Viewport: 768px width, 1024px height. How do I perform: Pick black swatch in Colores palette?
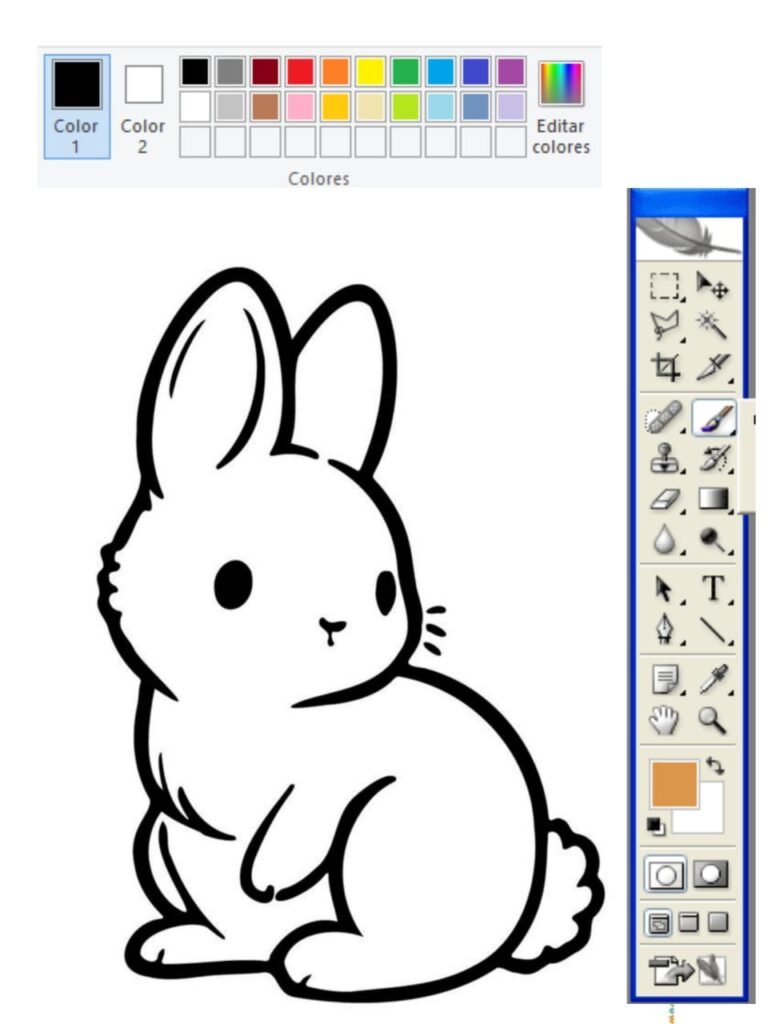195,72
